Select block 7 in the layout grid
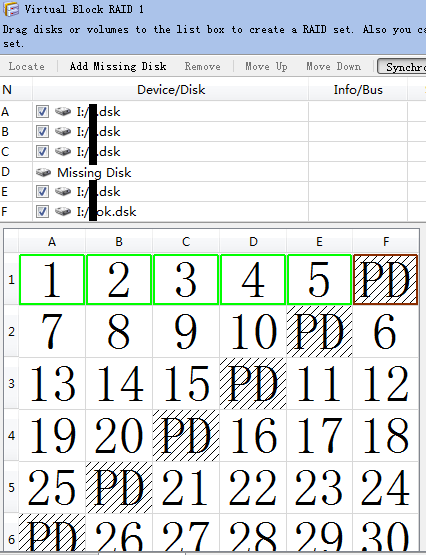Viewport: 426px width, 555px height. [52, 331]
